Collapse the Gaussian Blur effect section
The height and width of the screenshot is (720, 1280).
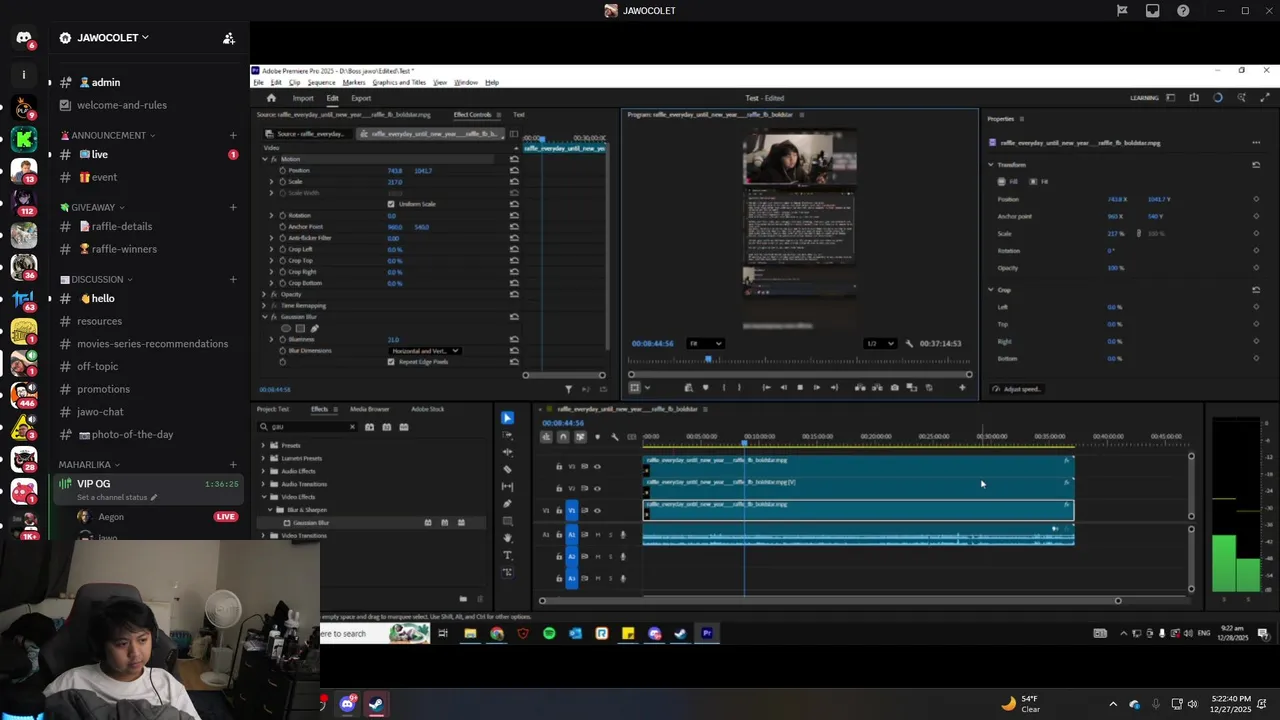(x=264, y=317)
